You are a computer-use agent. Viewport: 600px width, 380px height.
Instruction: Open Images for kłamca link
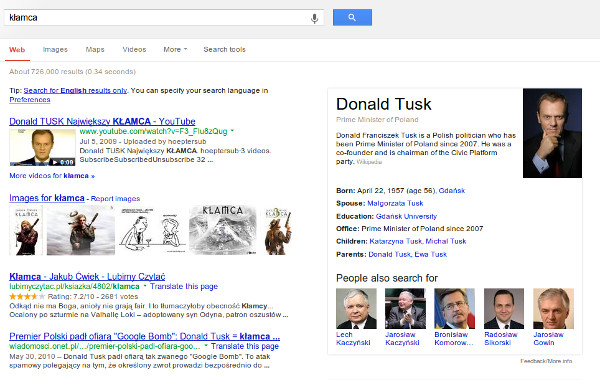coord(47,198)
